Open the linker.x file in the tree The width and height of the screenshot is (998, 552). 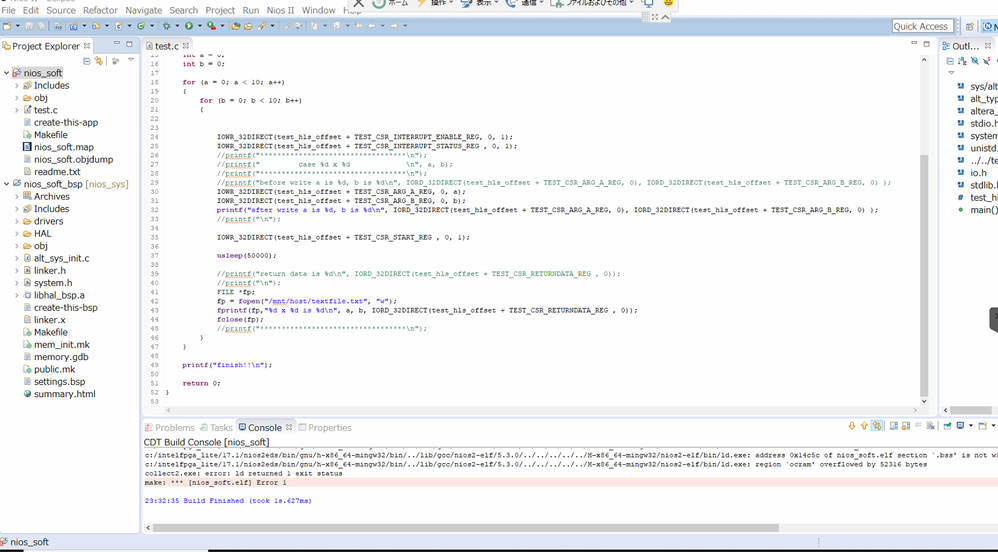pos(49,320)
